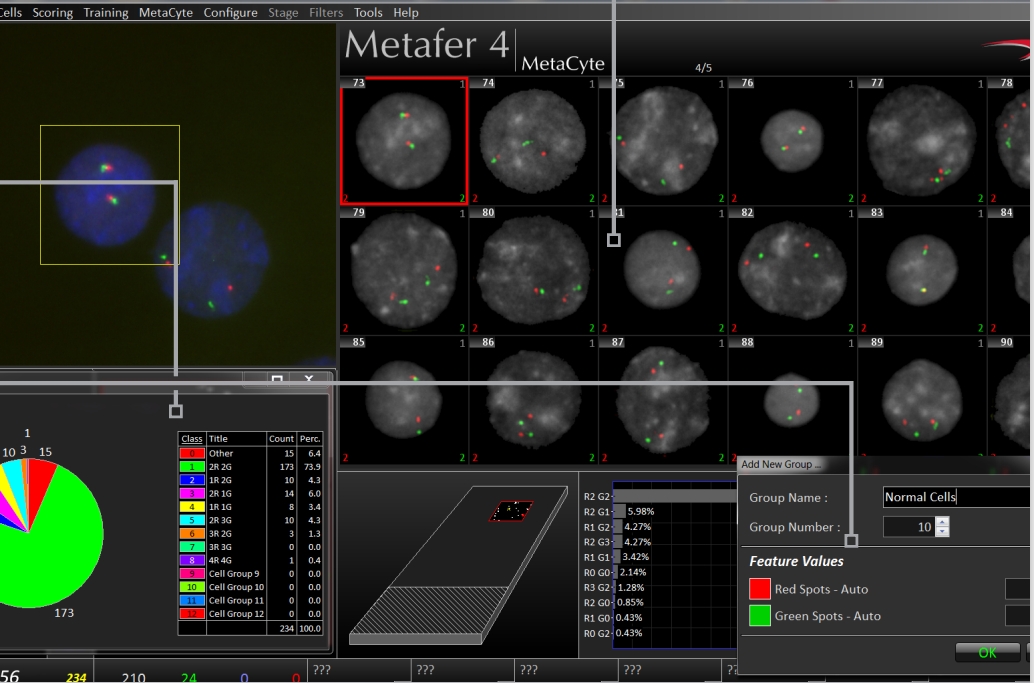The width and height of the screenshot is (1034, 683).
Task: Click the Green Spots - Auto value box
Action: pyautogui.click(x=1019, y=616)
